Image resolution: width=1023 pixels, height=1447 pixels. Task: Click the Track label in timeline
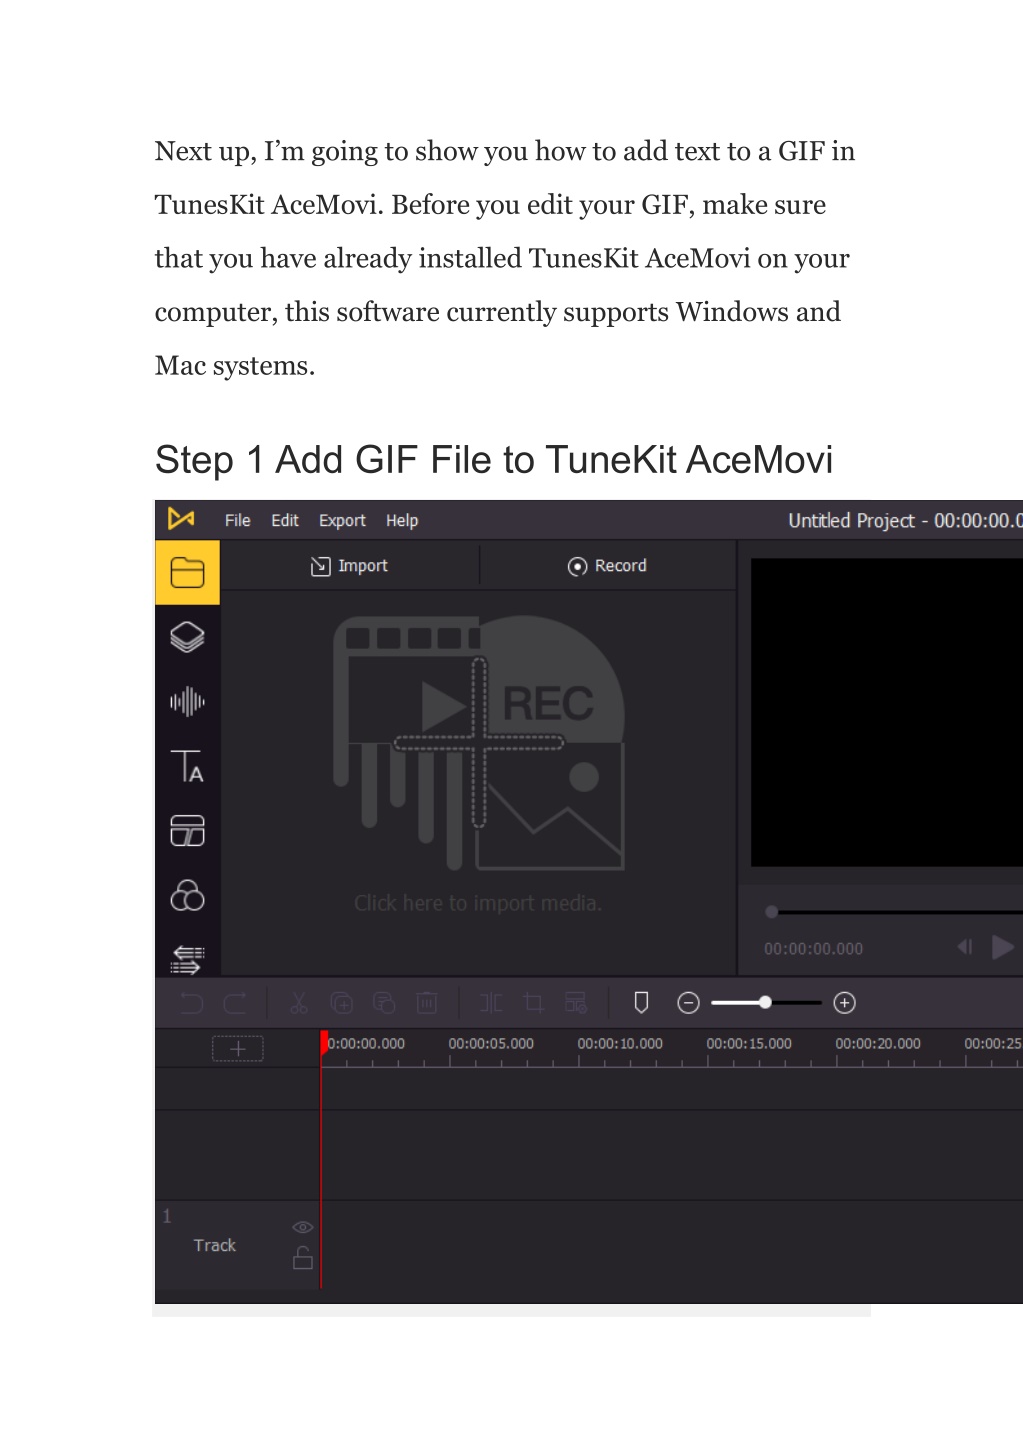pos(215,1245)
